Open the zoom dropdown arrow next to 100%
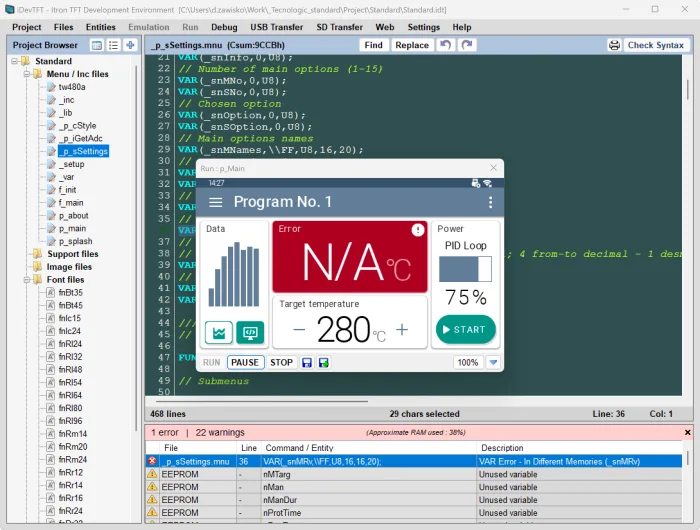This screenshot has height=530, width=700. tap(493, 362)
